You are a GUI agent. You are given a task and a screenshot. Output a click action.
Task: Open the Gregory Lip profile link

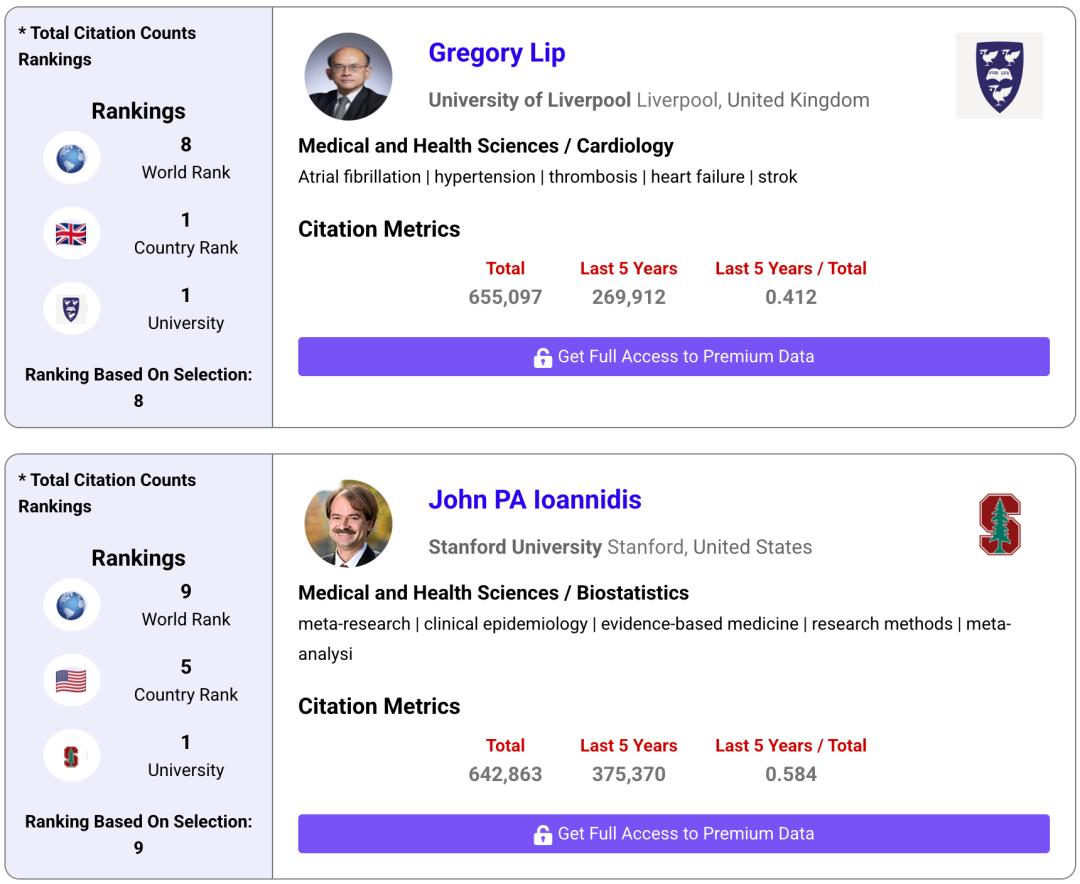(496, 53)
